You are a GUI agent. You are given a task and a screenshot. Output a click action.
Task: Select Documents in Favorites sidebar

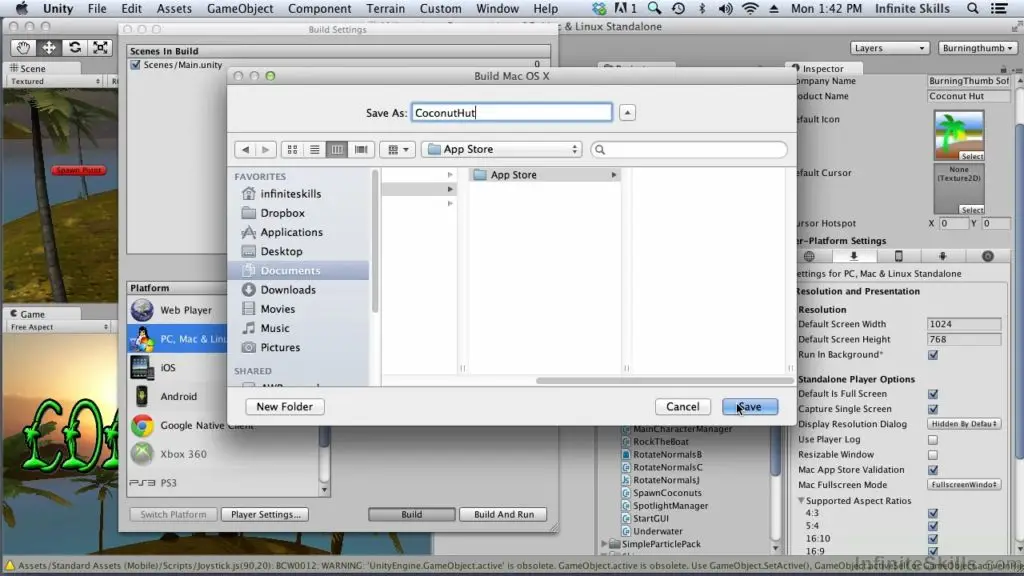[x=298, y=270]
